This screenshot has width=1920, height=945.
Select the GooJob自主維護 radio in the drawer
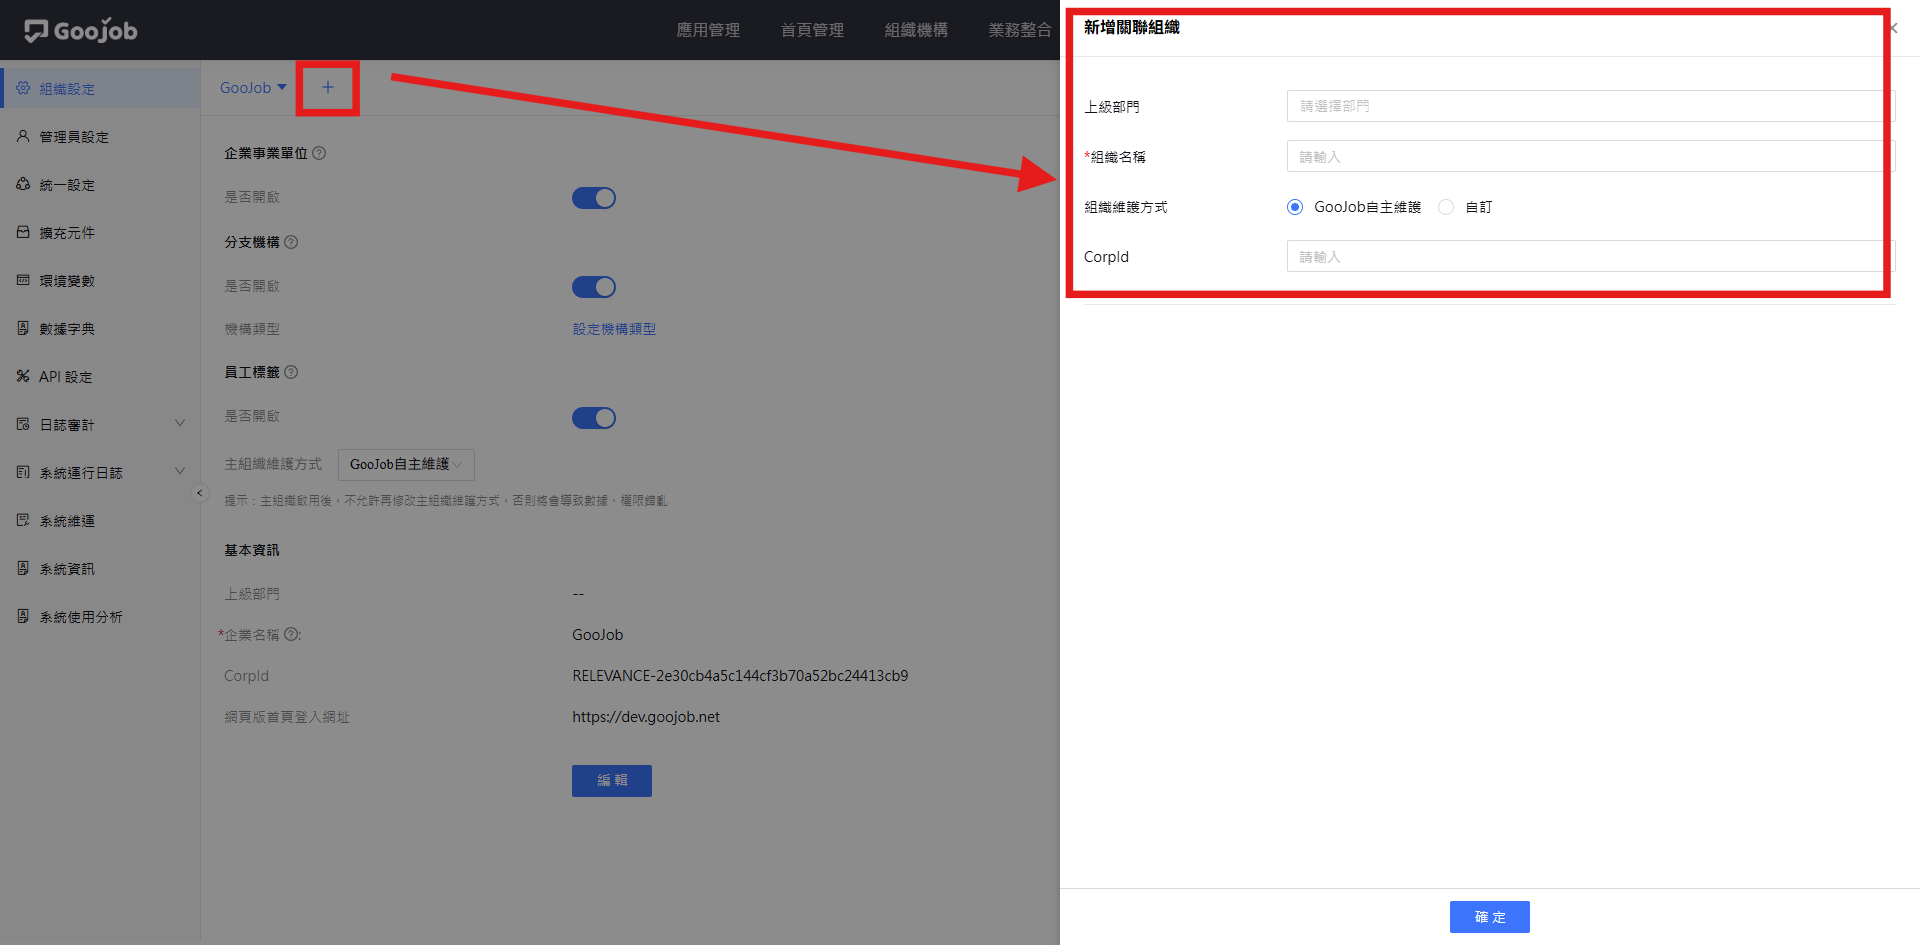pos(1295,207)
